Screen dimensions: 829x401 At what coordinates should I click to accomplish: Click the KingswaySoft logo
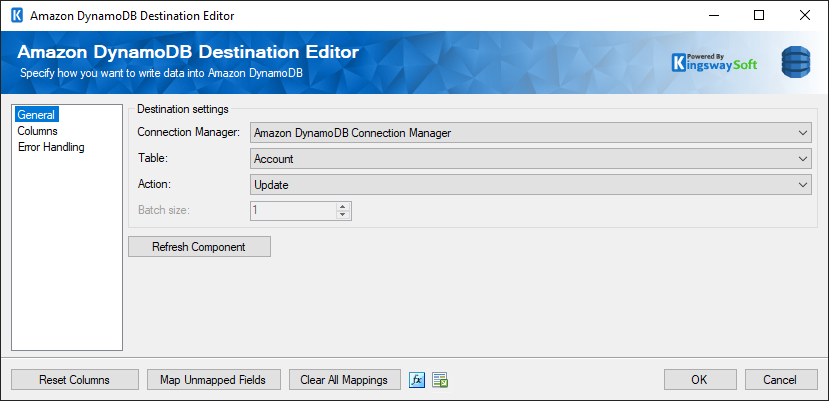[715, 62]
